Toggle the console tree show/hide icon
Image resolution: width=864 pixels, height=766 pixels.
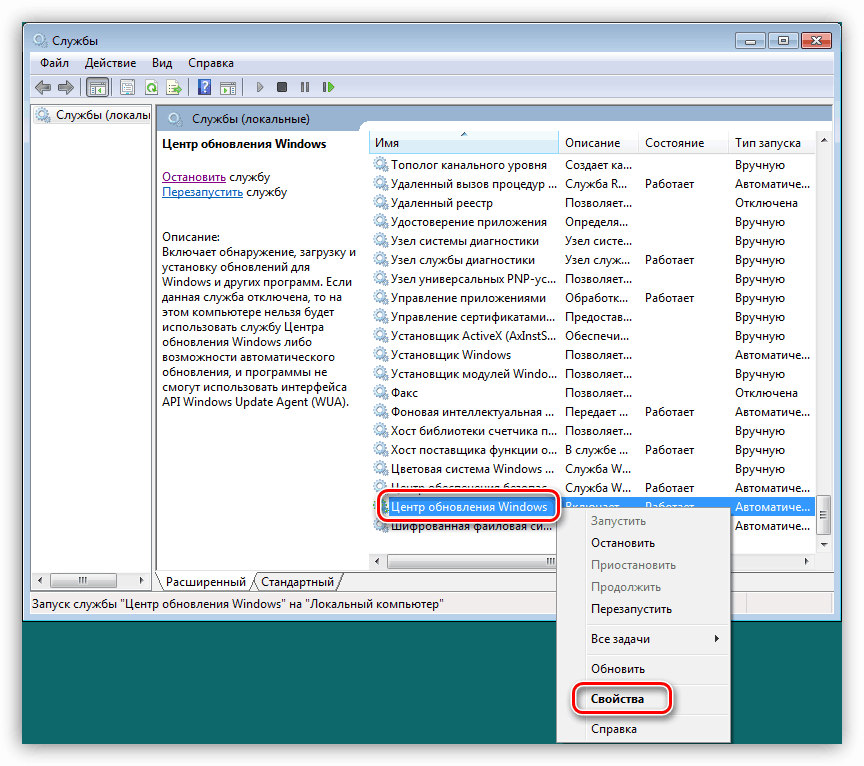click(98, 87)
